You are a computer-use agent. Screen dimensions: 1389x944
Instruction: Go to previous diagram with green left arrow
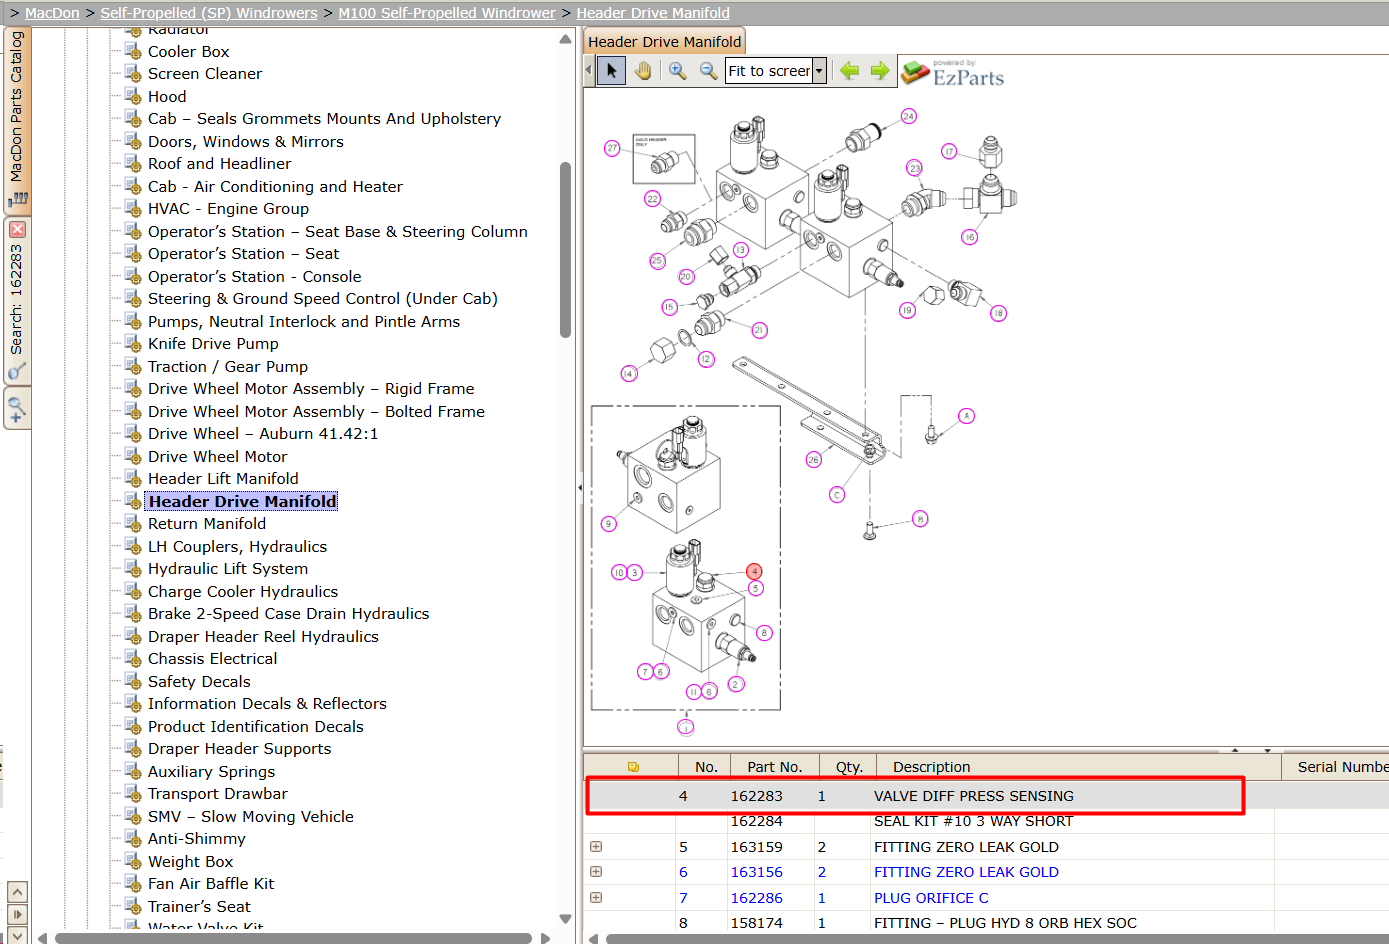point(849,71)
